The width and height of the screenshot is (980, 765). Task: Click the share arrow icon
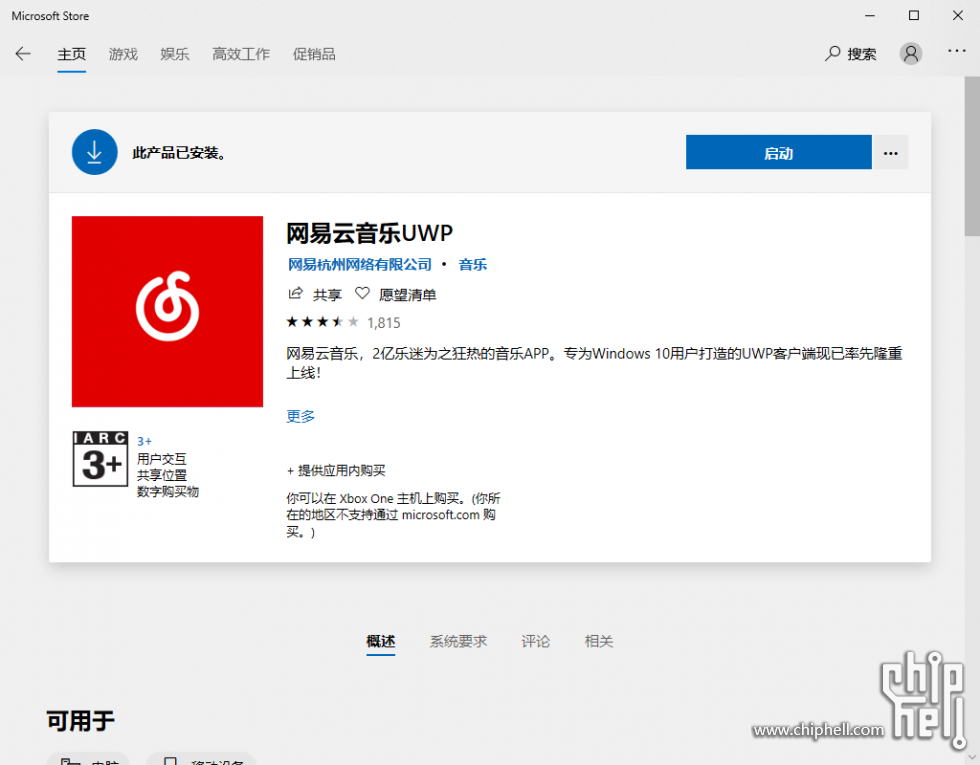[x=295, y=293]
